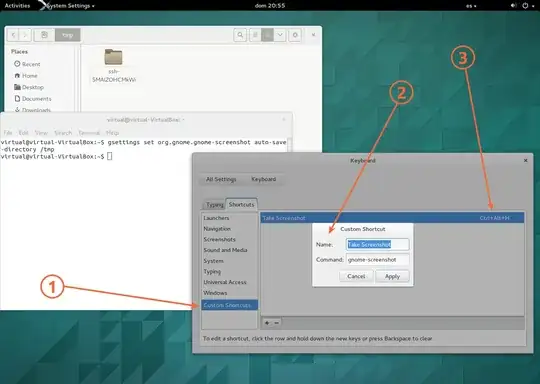
Task: Expand view options dropdown arrow in Files
Action: 280,35
